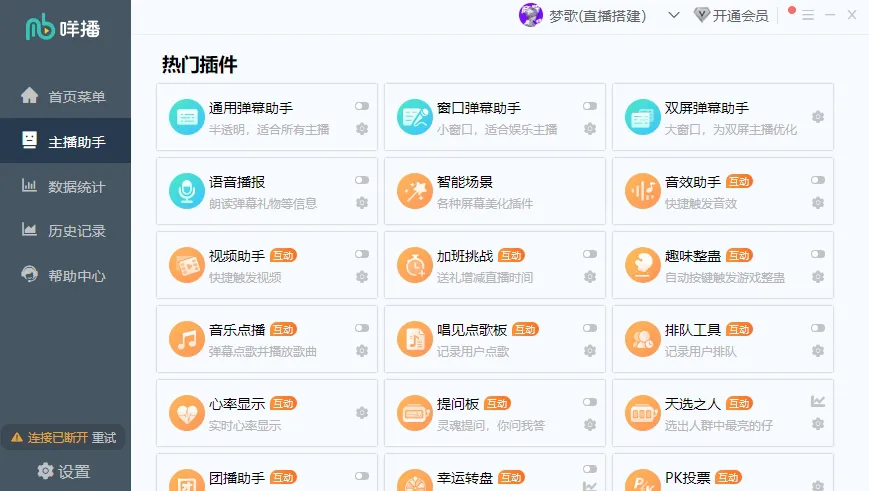869x491 pixels.
Task: Open the hamburger menu icon in title bar
Action: [x=808, y=16]
